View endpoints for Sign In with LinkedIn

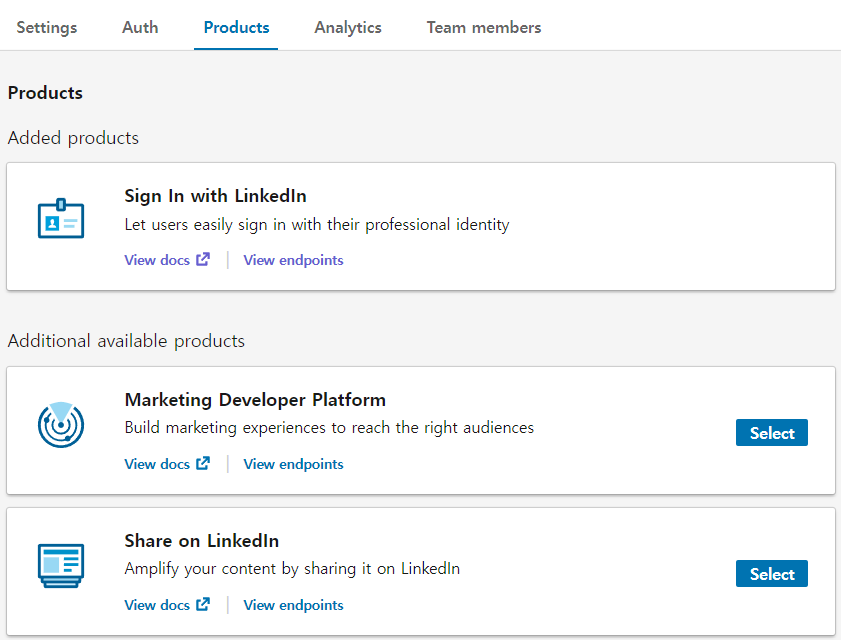[x=293, y=260]
